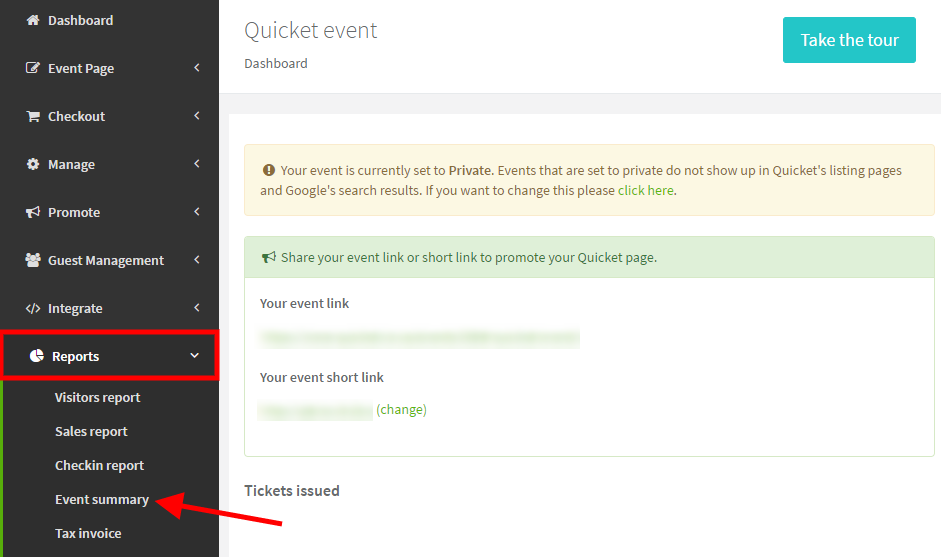Click the Promote megaphone icon in sidebar
Image resolution: width=941 pixels, height=557 pixels.
click(x=33, y=212)
